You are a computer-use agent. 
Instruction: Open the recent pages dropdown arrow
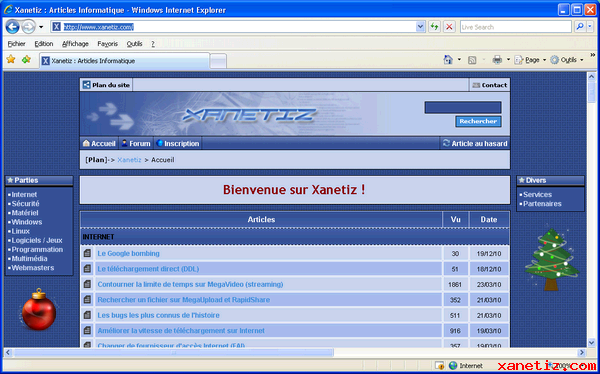pyautogui.click(x=41, y=27)
